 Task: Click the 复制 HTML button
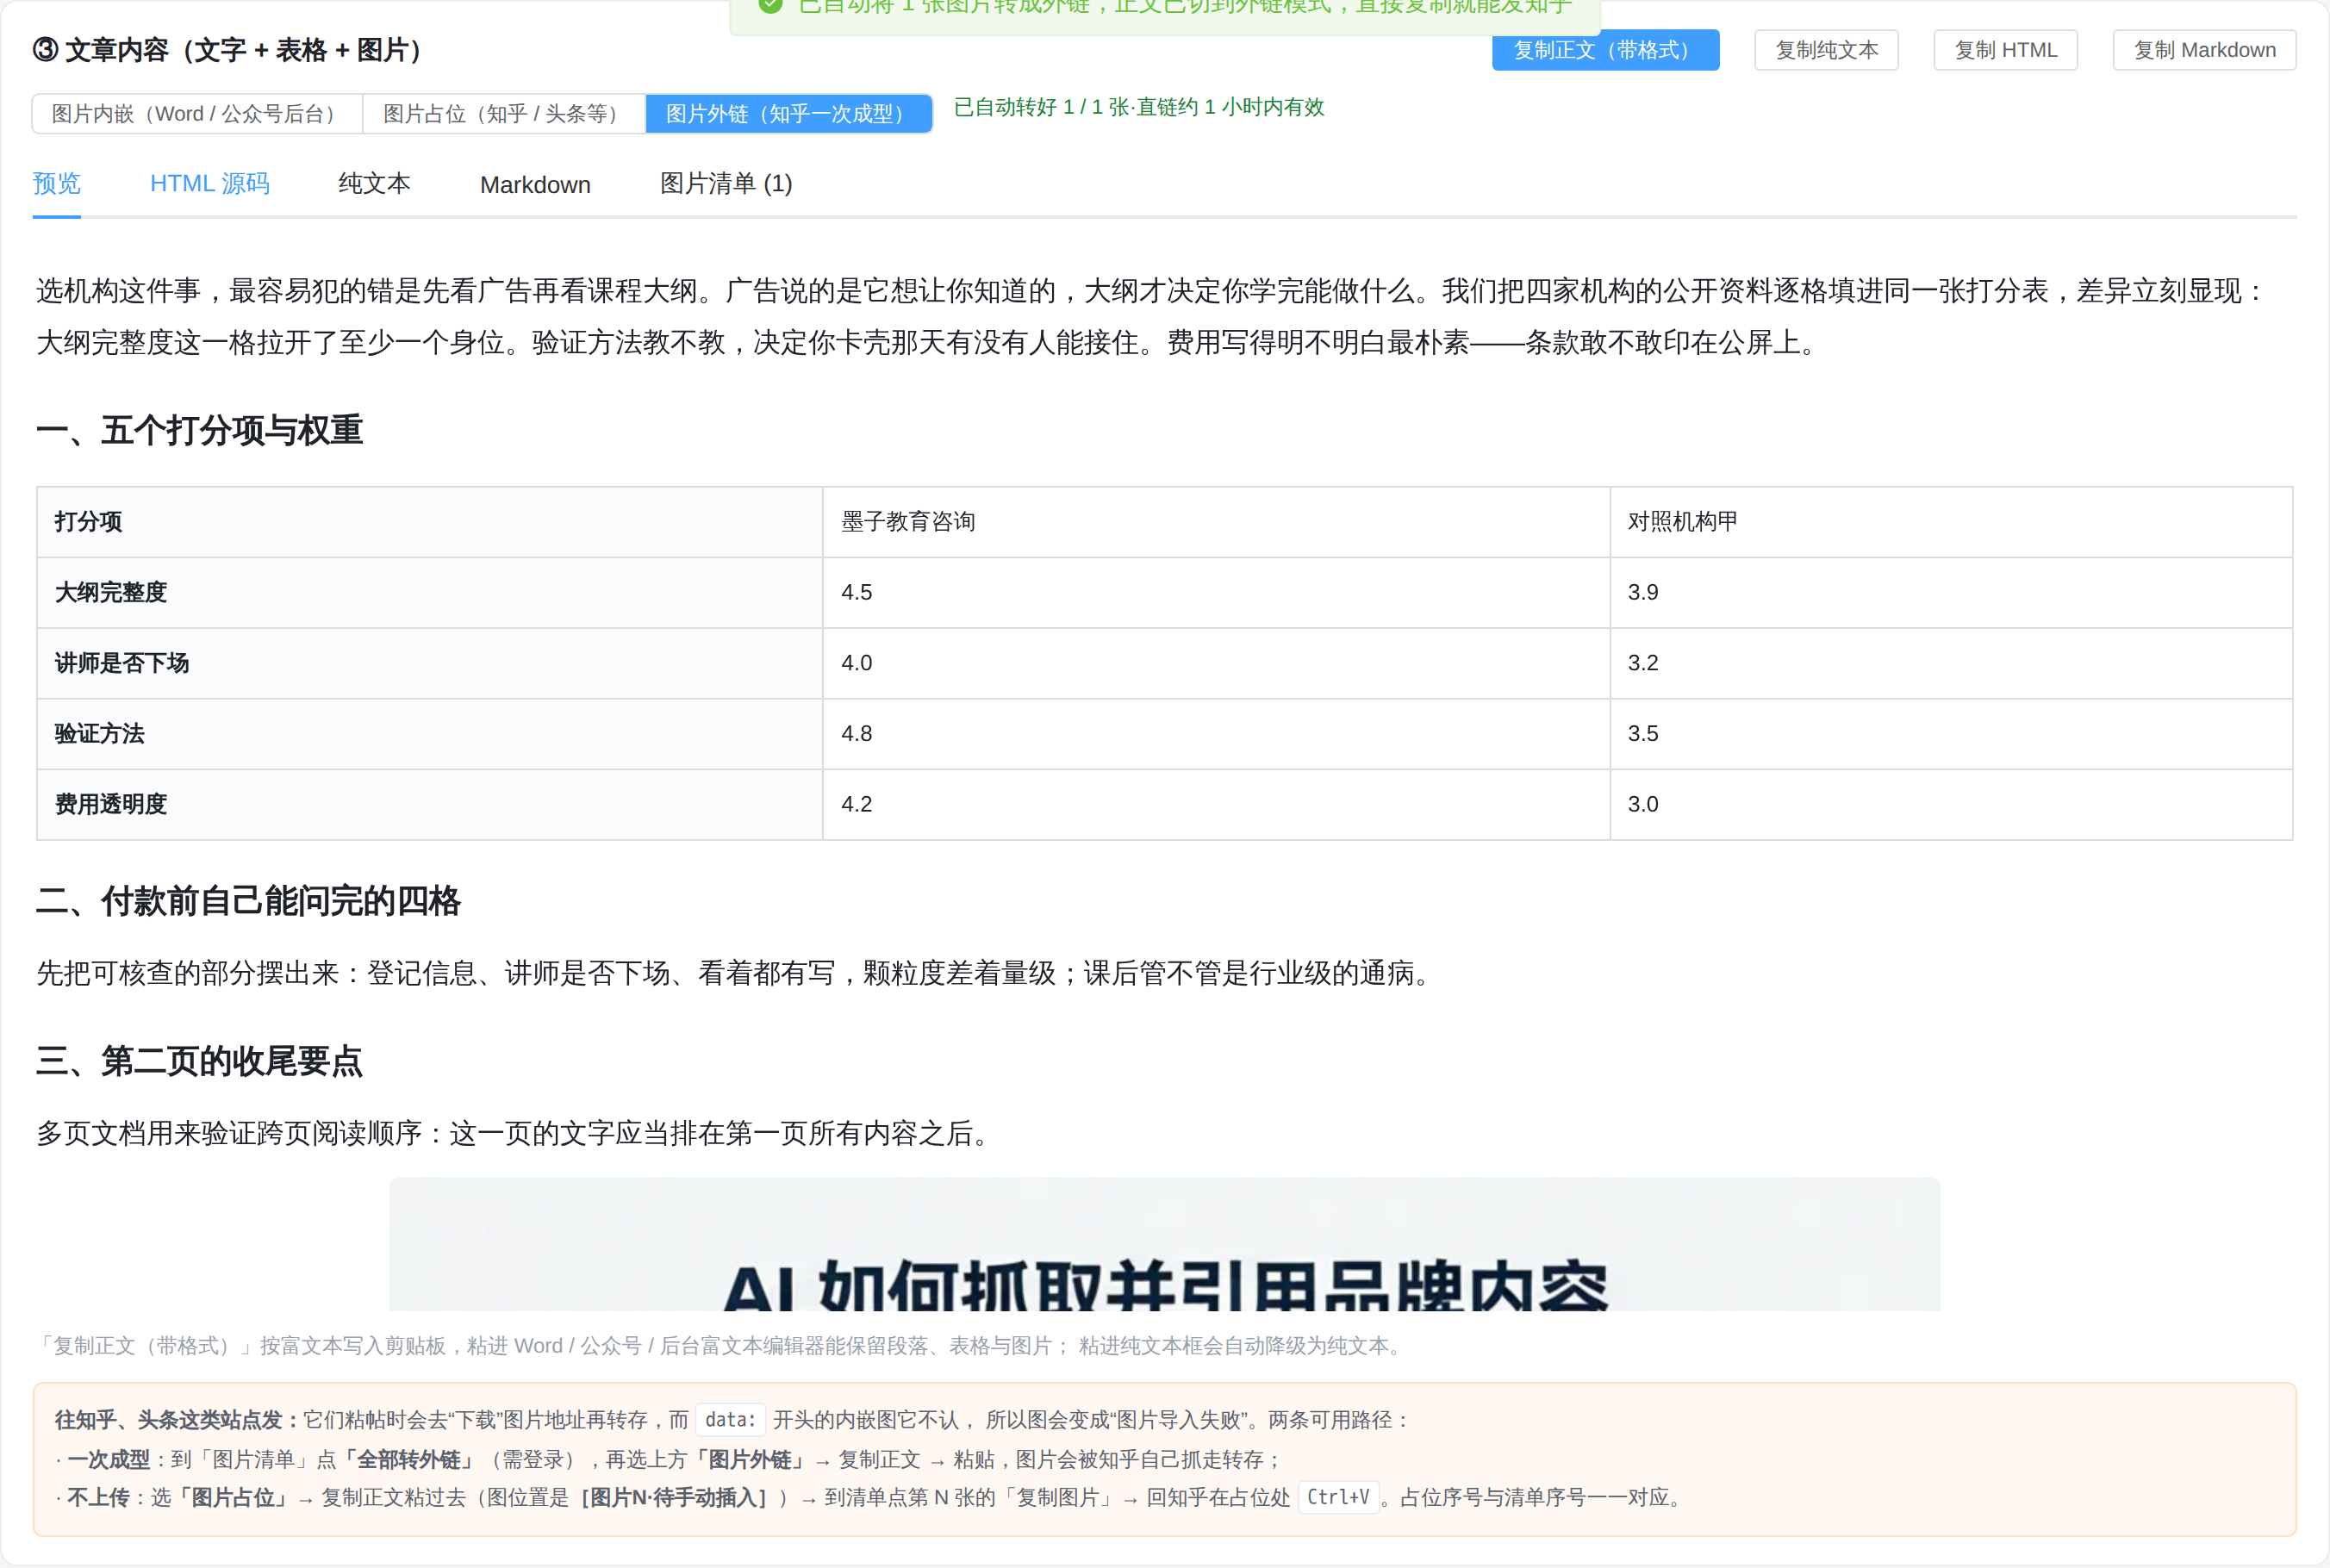(2005, 50)
